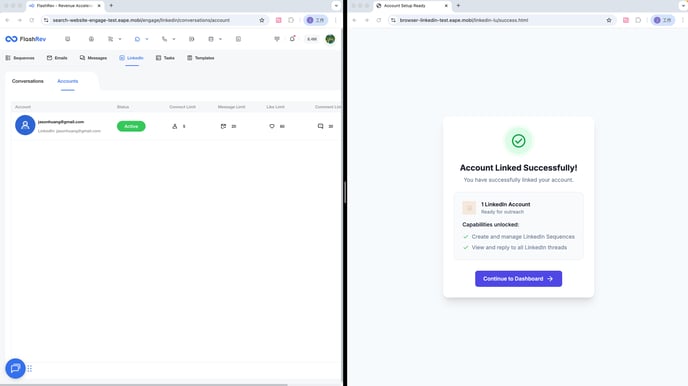Go to the Sequences tab
This screenshot has width=688, height=386.
tap(20, 58)
